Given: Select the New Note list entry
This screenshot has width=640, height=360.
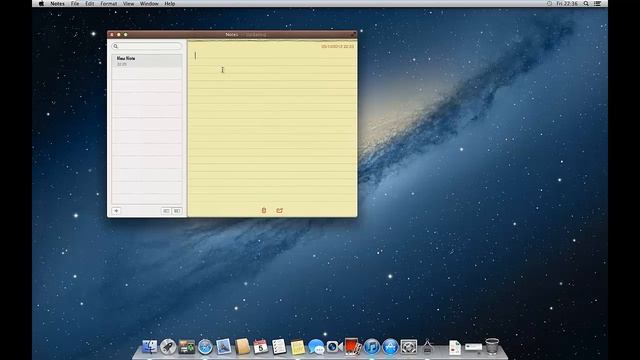Looking at the screenshot, I should pos(147,61).
